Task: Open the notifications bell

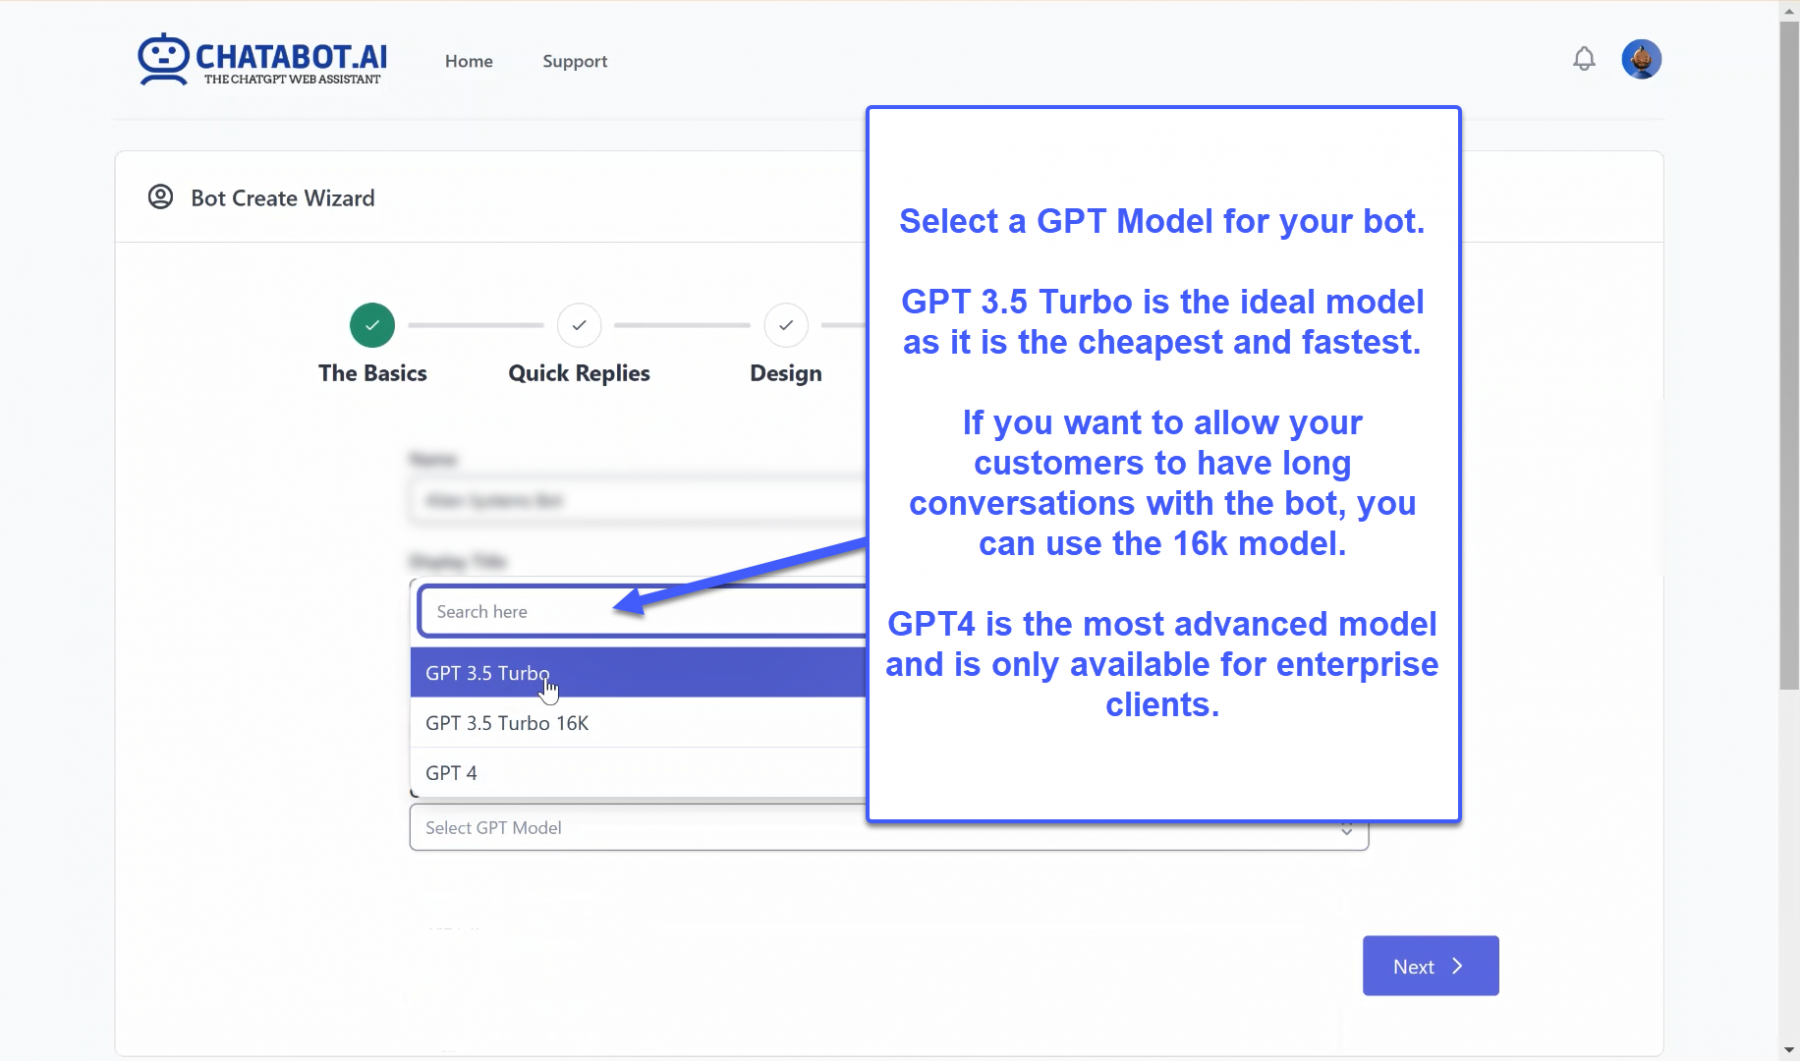Action: pos(1584,59)
